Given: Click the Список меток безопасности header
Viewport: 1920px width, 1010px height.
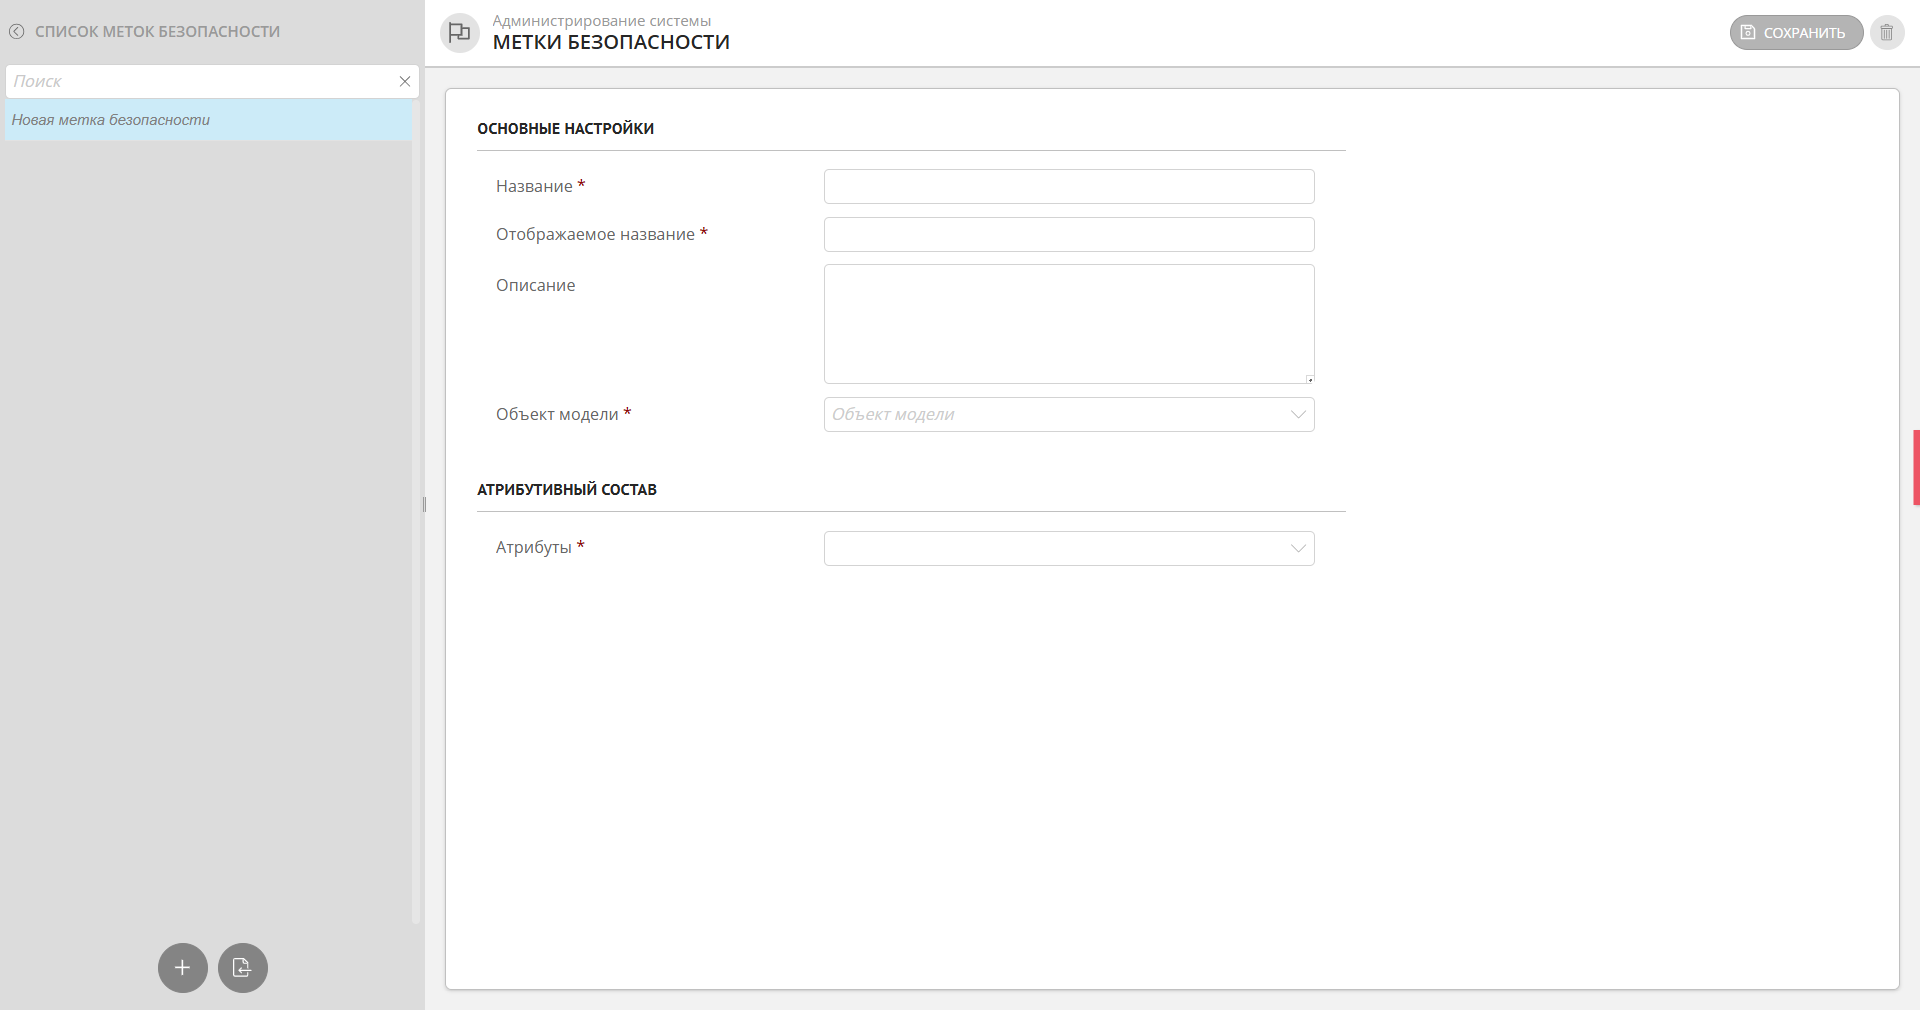Looking at the screenshot, I should coord(157,32).
